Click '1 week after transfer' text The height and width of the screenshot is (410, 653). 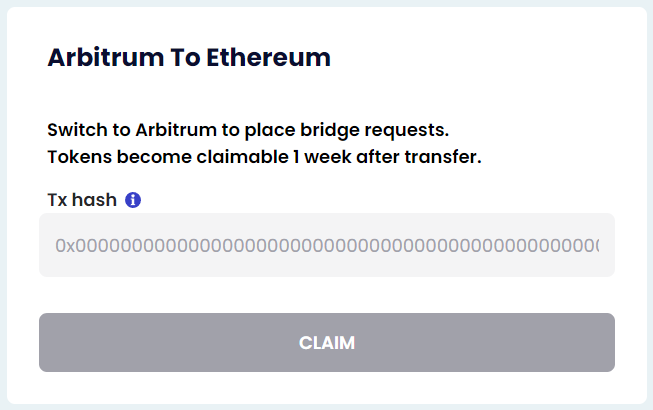tap(387, 157)
